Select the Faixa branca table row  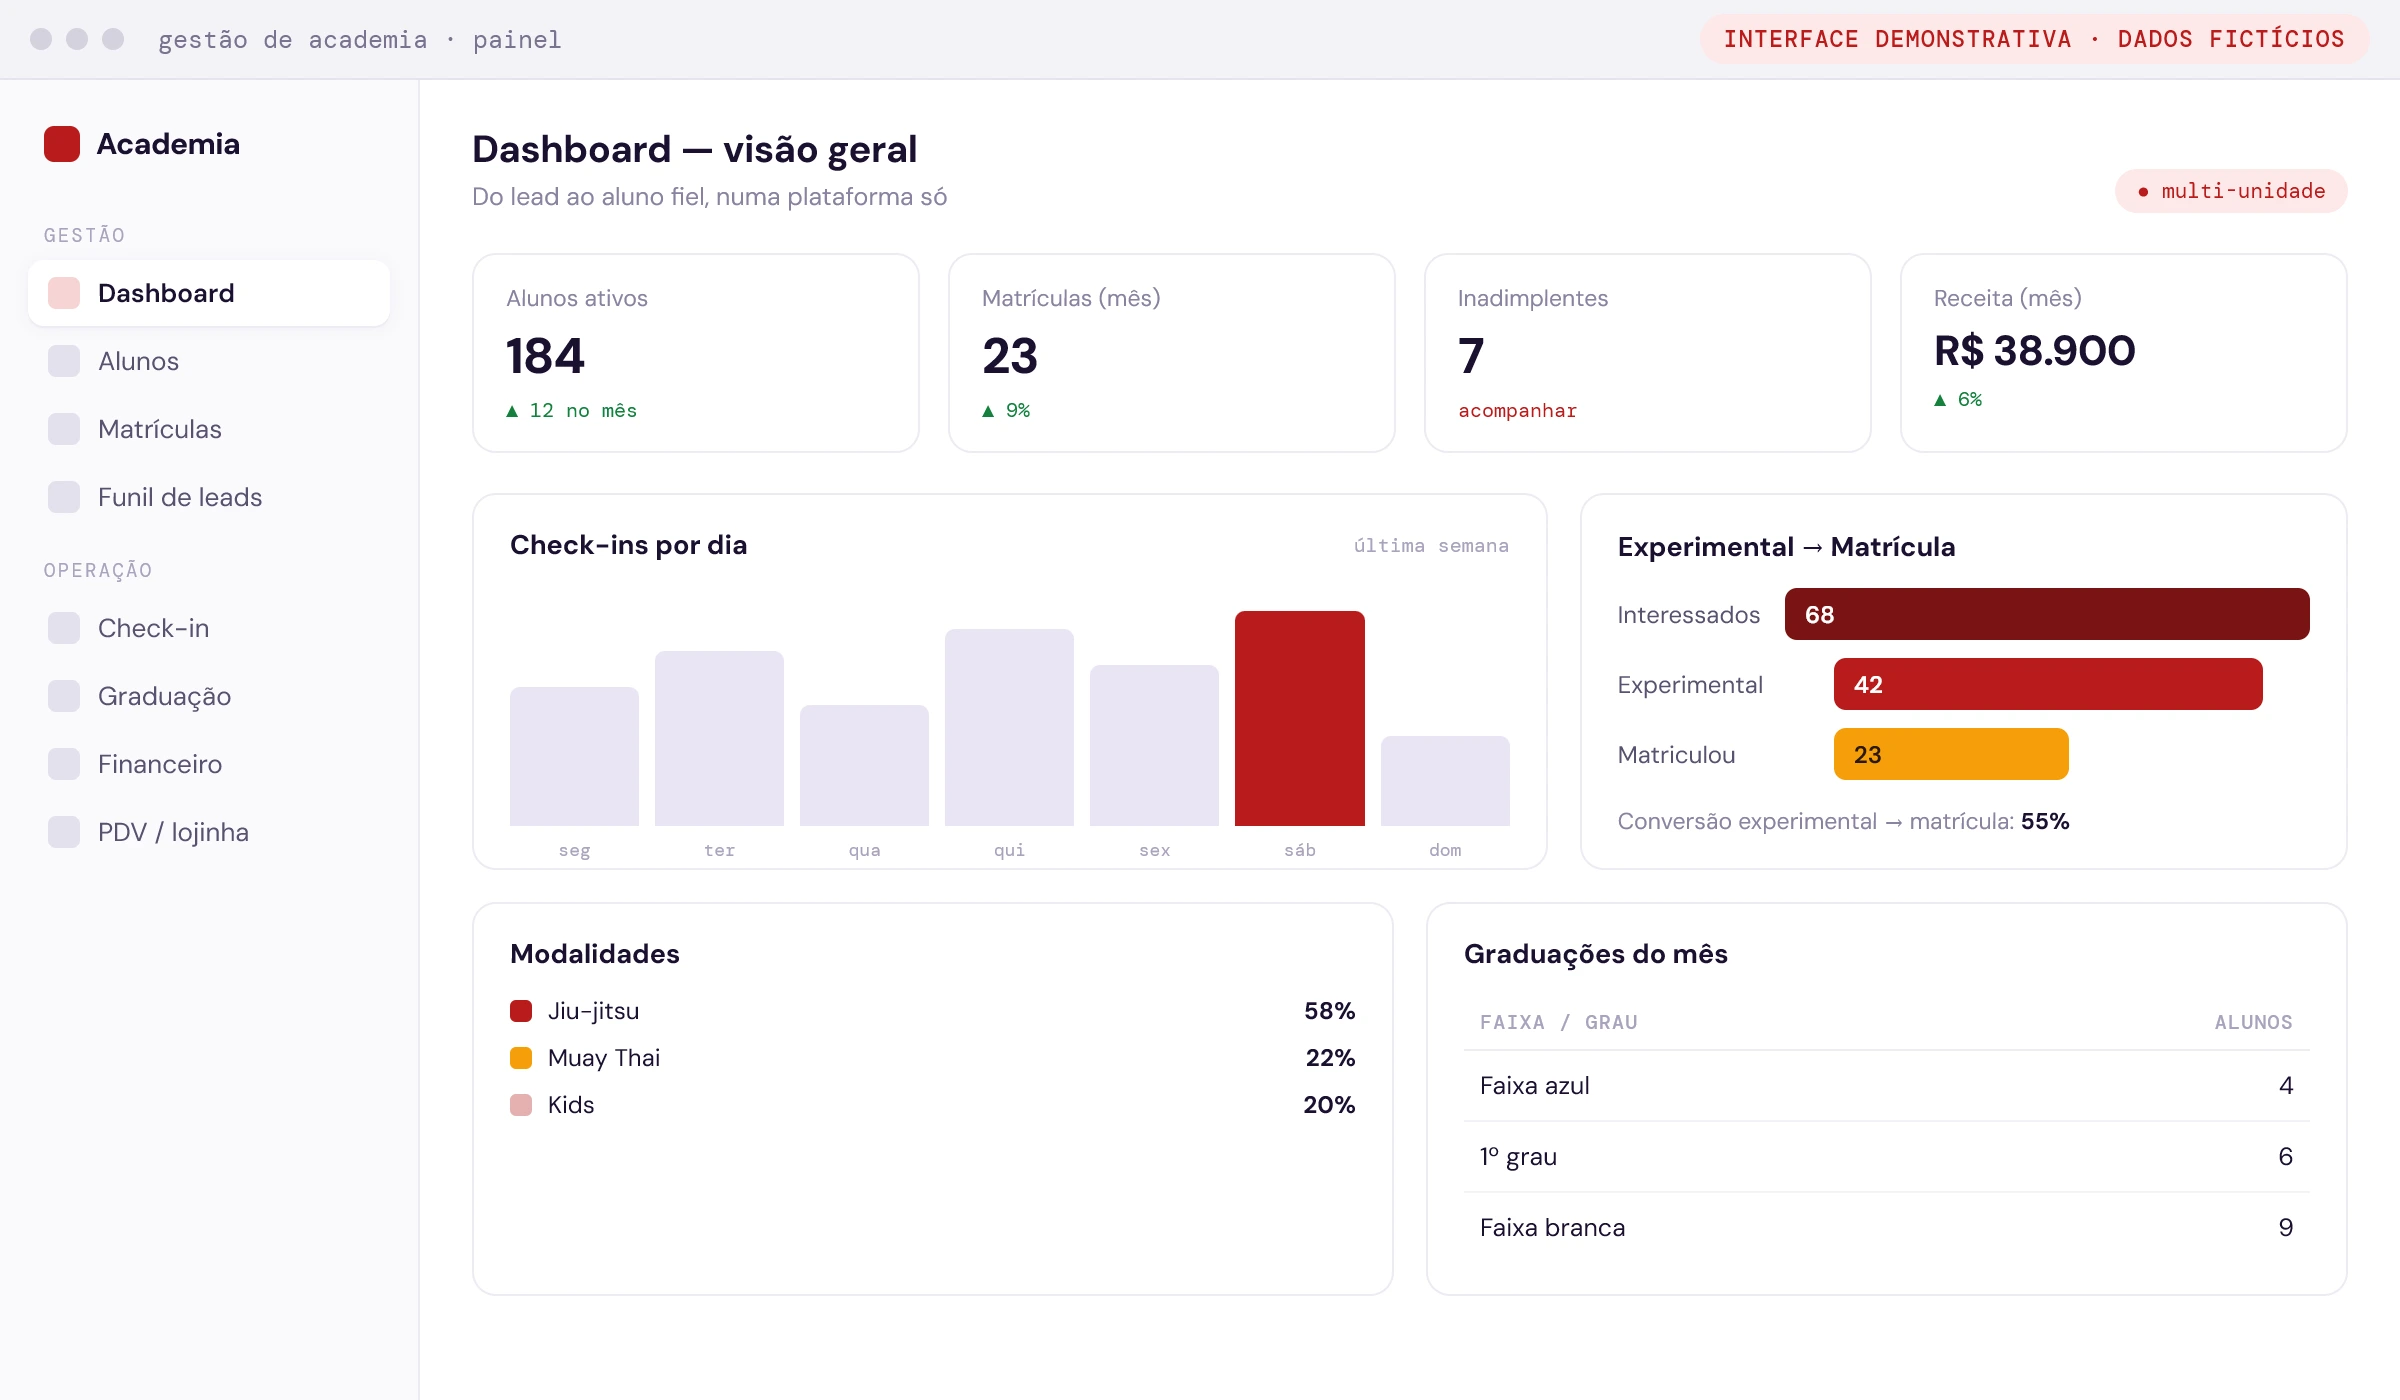click(1887, 1228)
